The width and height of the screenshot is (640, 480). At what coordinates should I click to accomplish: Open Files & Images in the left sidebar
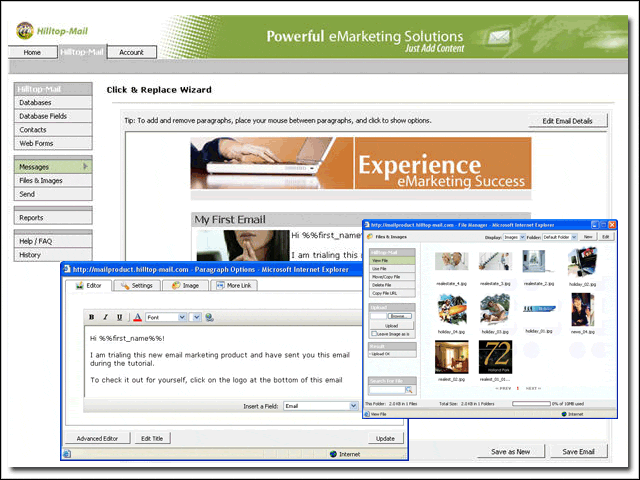tap(53, 180)
